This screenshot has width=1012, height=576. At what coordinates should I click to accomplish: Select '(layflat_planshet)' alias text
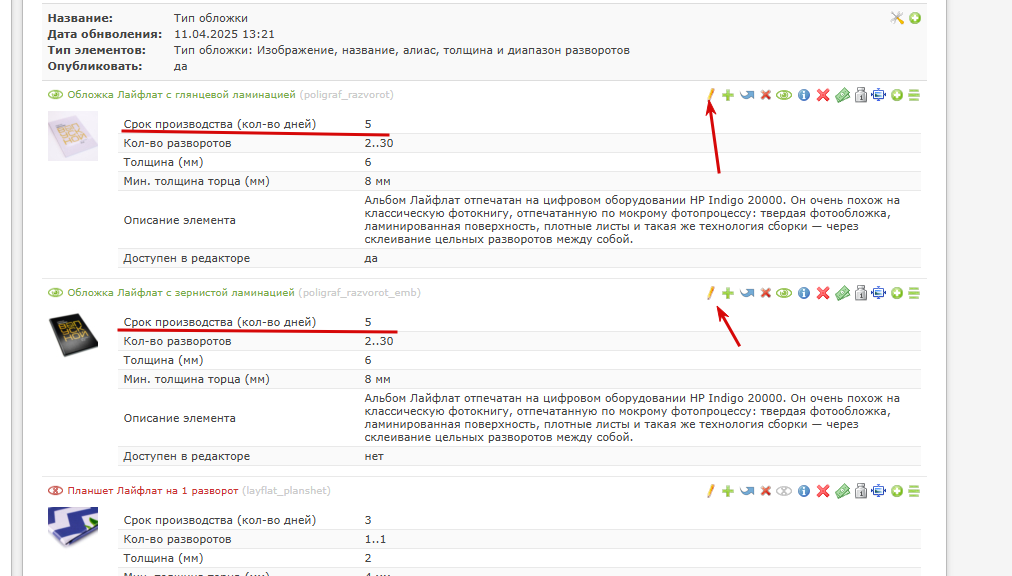(x=287, y=491)
